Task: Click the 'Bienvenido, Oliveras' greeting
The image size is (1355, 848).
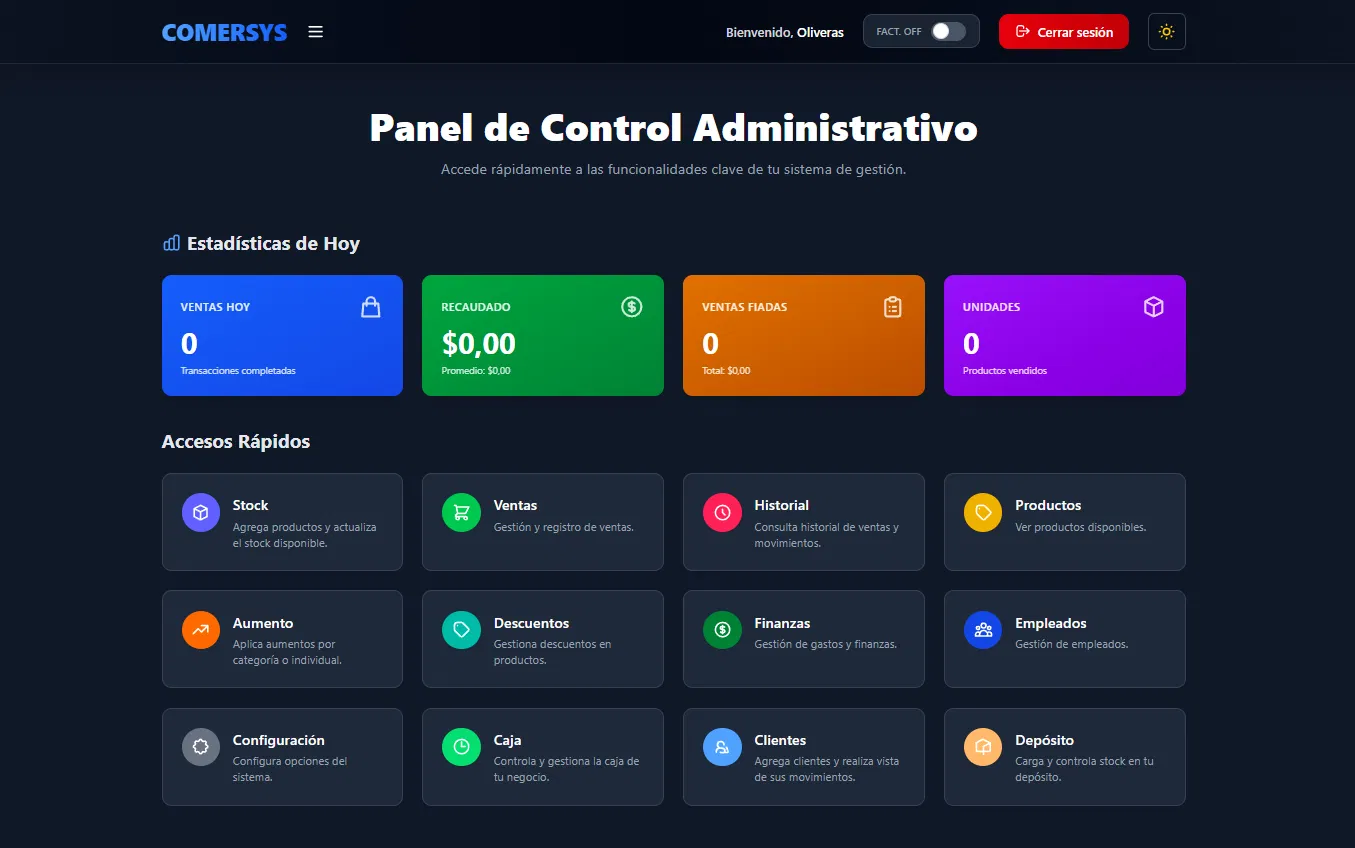Action: coord(785,32)
